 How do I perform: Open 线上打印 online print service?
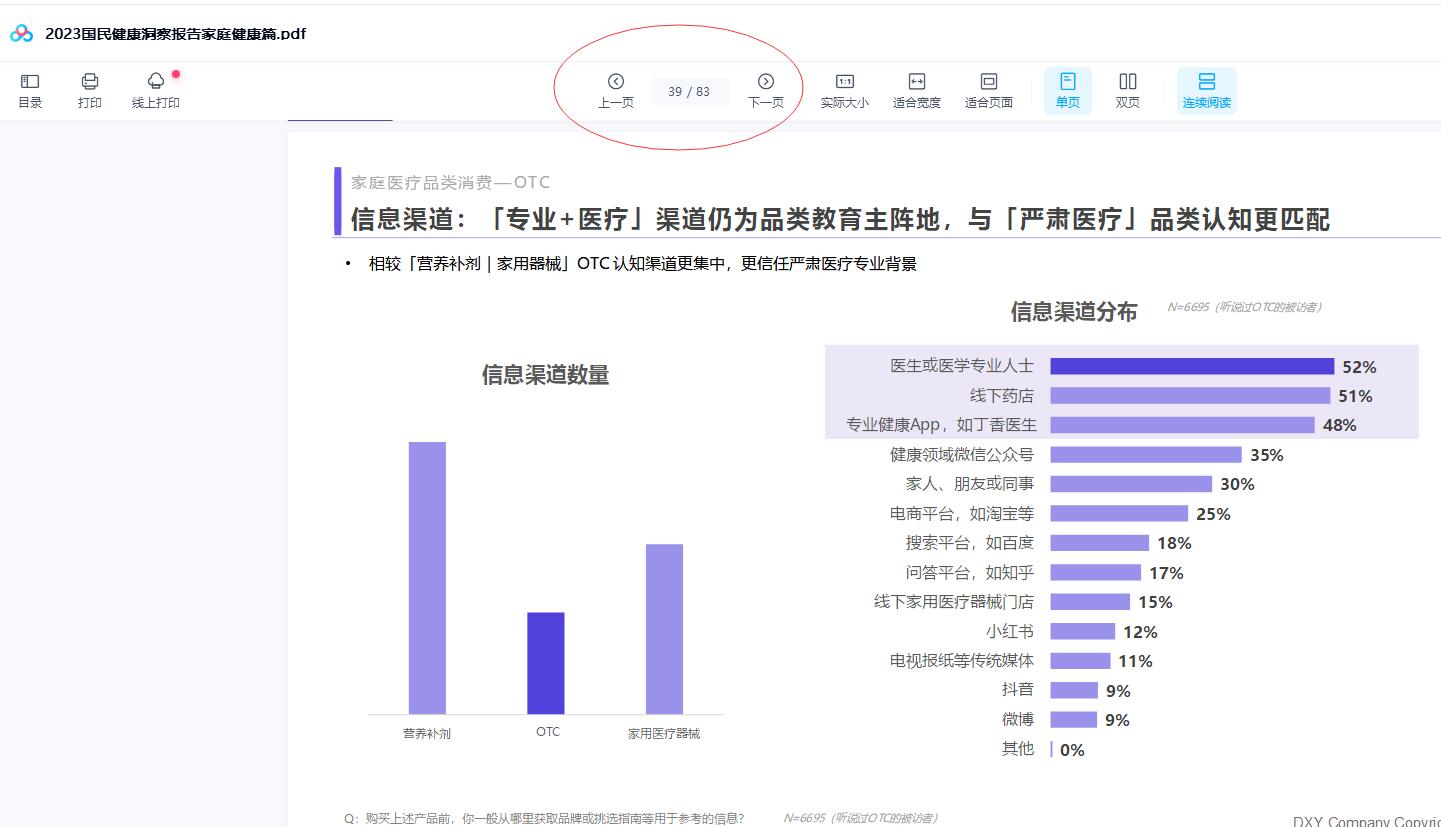point(156,90)
